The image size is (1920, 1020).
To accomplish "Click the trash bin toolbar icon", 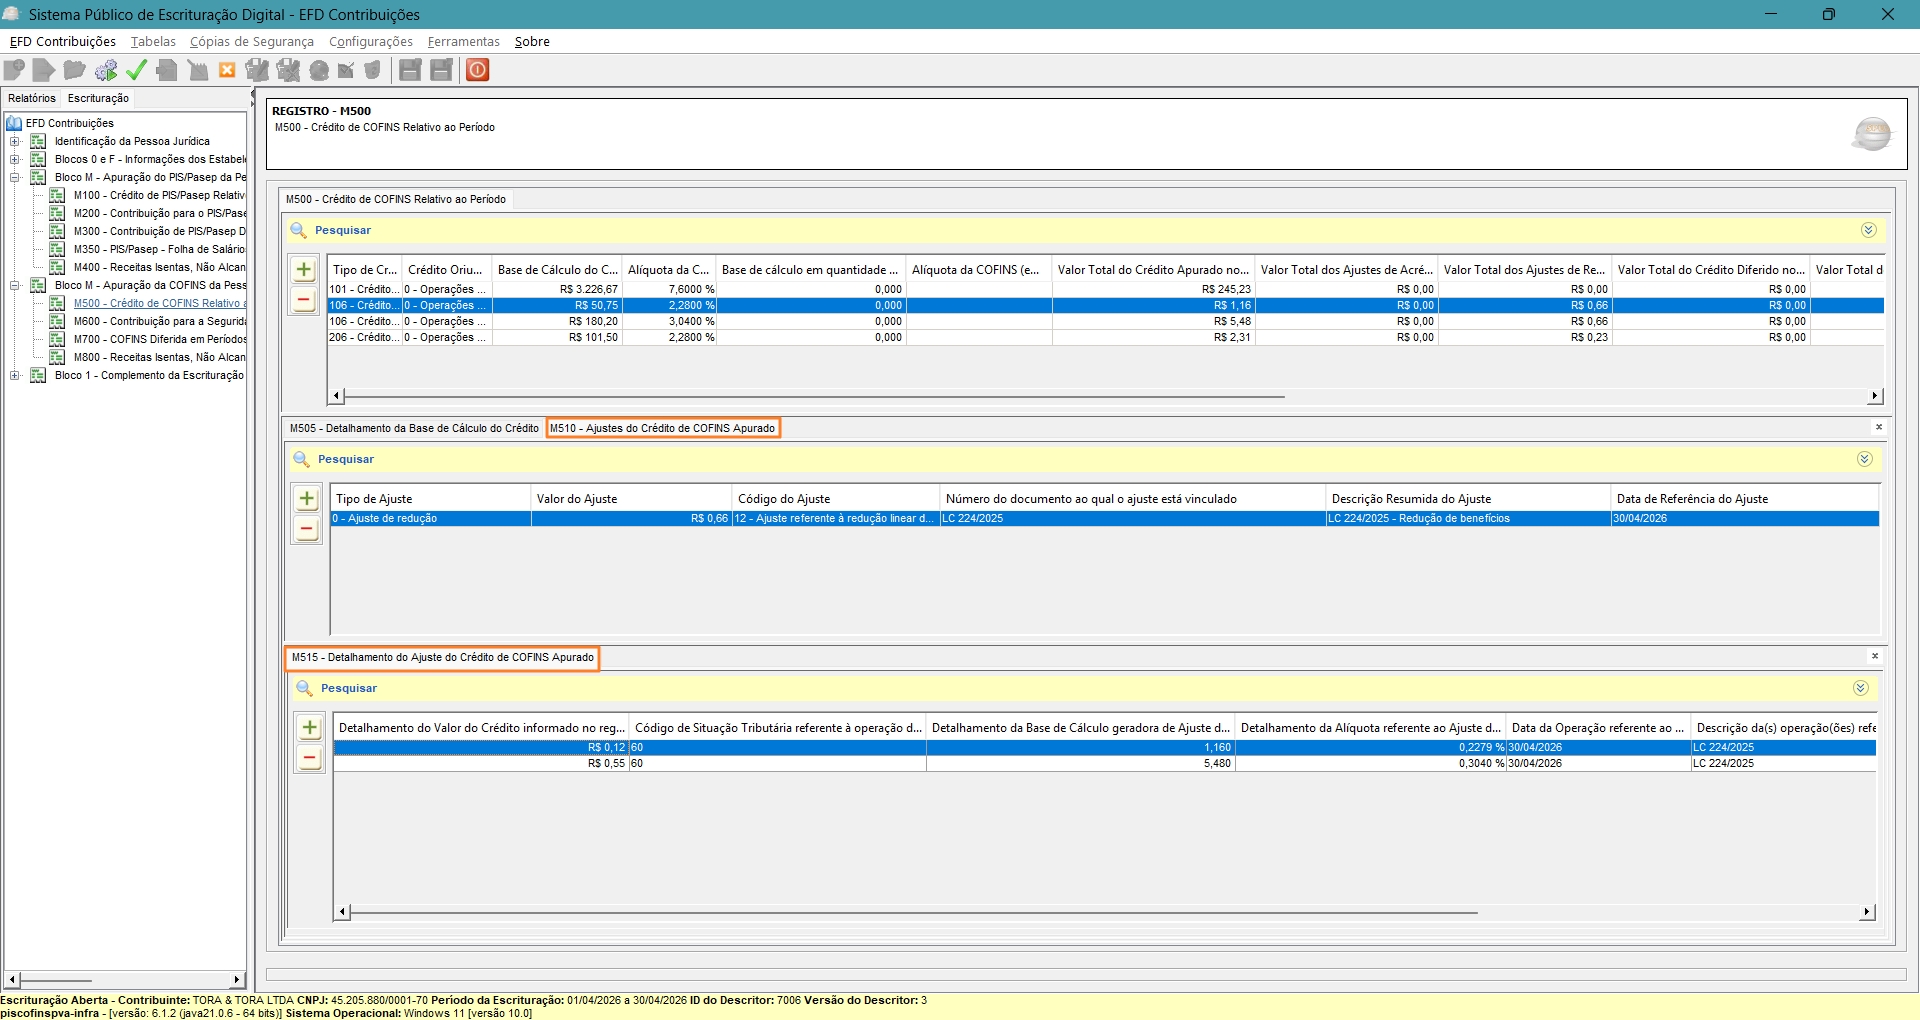I will point(198,70).
